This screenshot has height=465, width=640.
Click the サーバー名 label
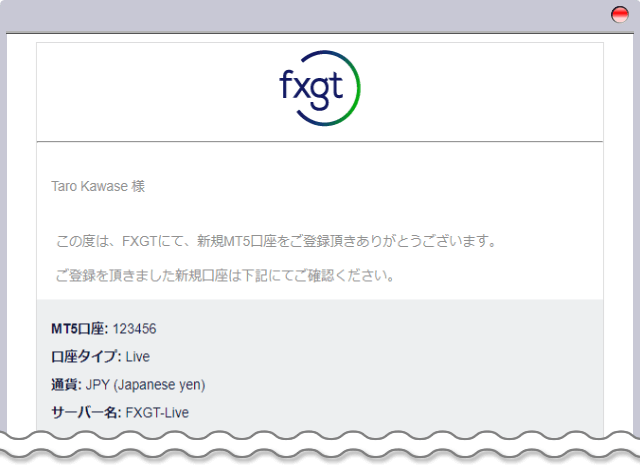(x=86, y=413)
